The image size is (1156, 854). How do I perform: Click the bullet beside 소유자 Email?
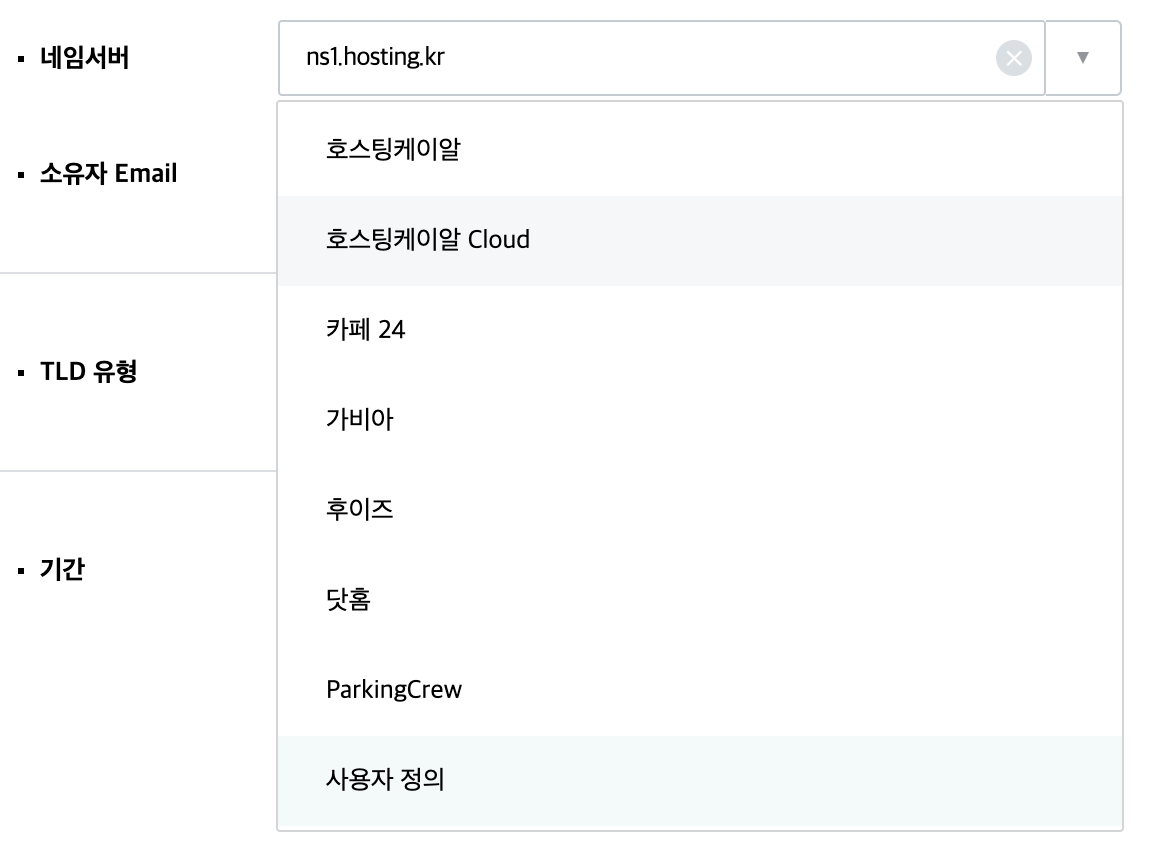21,175
